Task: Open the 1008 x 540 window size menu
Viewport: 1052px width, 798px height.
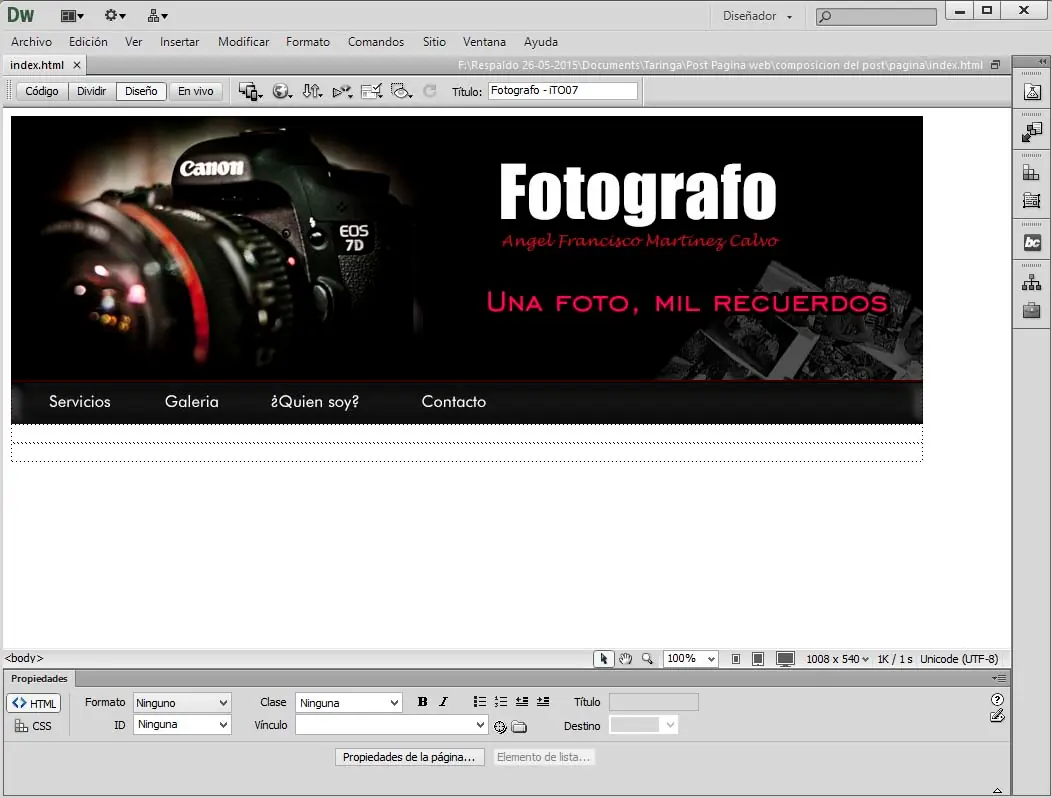Action: coord(837,659)
